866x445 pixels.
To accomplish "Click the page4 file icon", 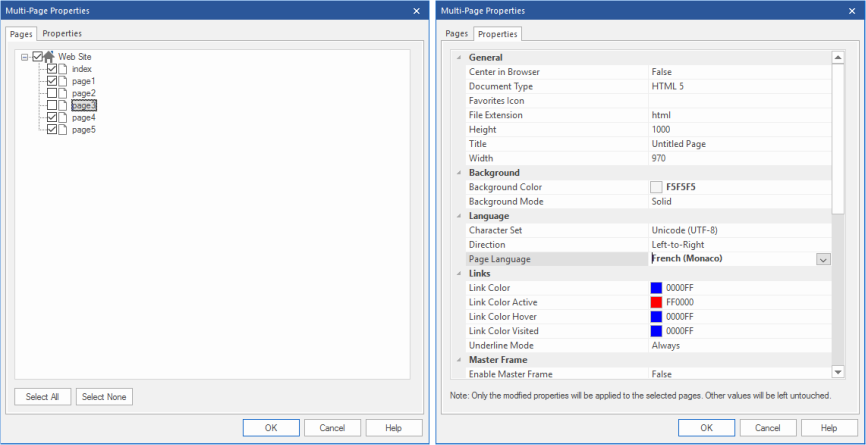I will tap(62, 118).
